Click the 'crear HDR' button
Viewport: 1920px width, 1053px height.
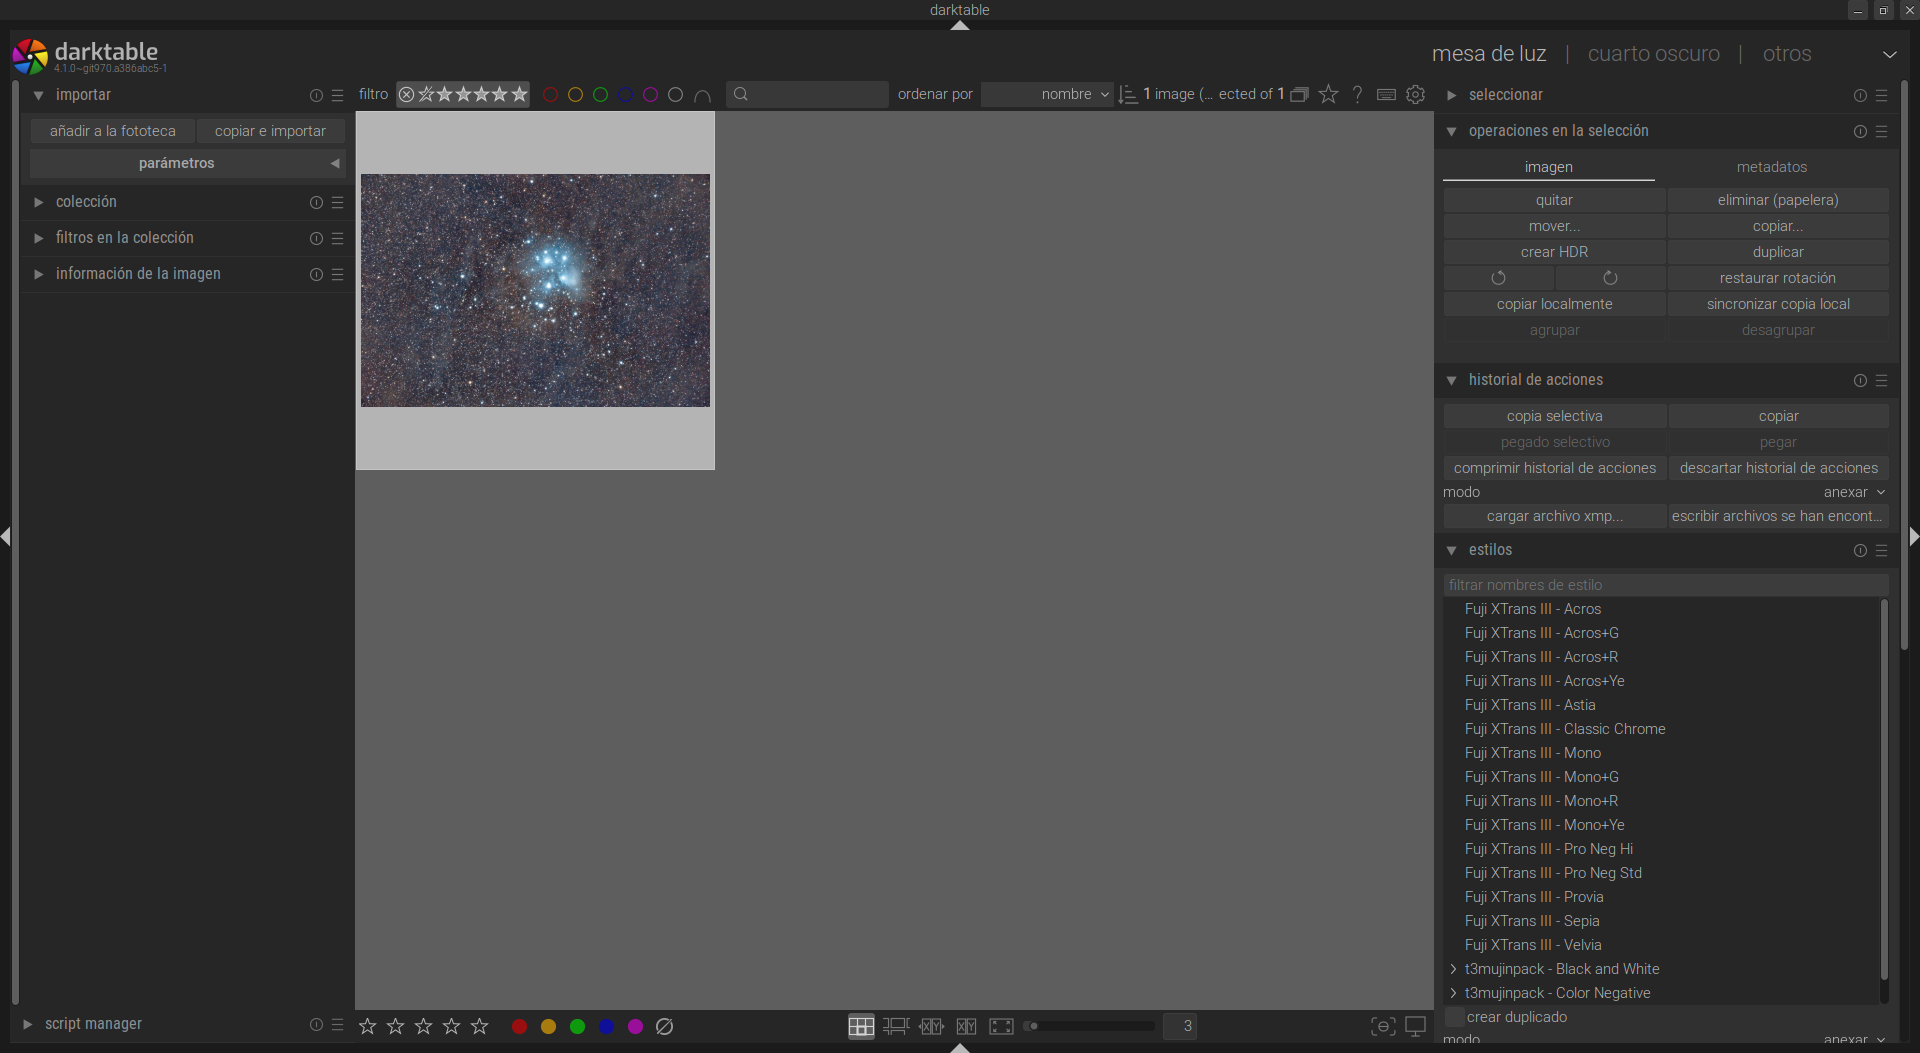pyautogui.click(x=1554, y=252)
